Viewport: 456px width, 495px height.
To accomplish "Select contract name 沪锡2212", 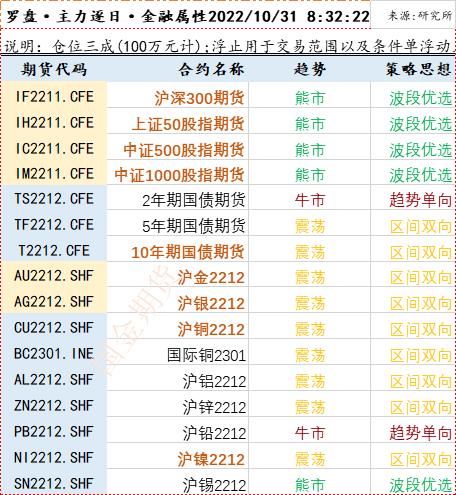I will (214, 485).
